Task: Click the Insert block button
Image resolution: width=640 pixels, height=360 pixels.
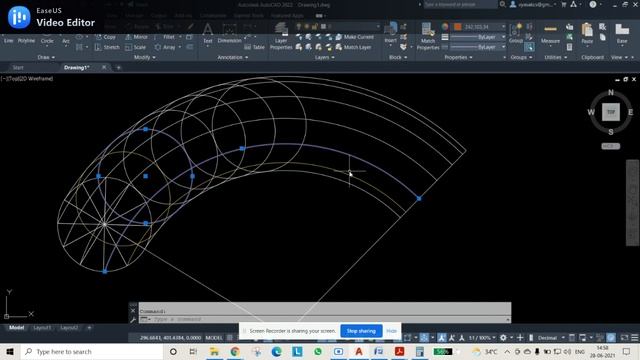Action: pos(391,33)
